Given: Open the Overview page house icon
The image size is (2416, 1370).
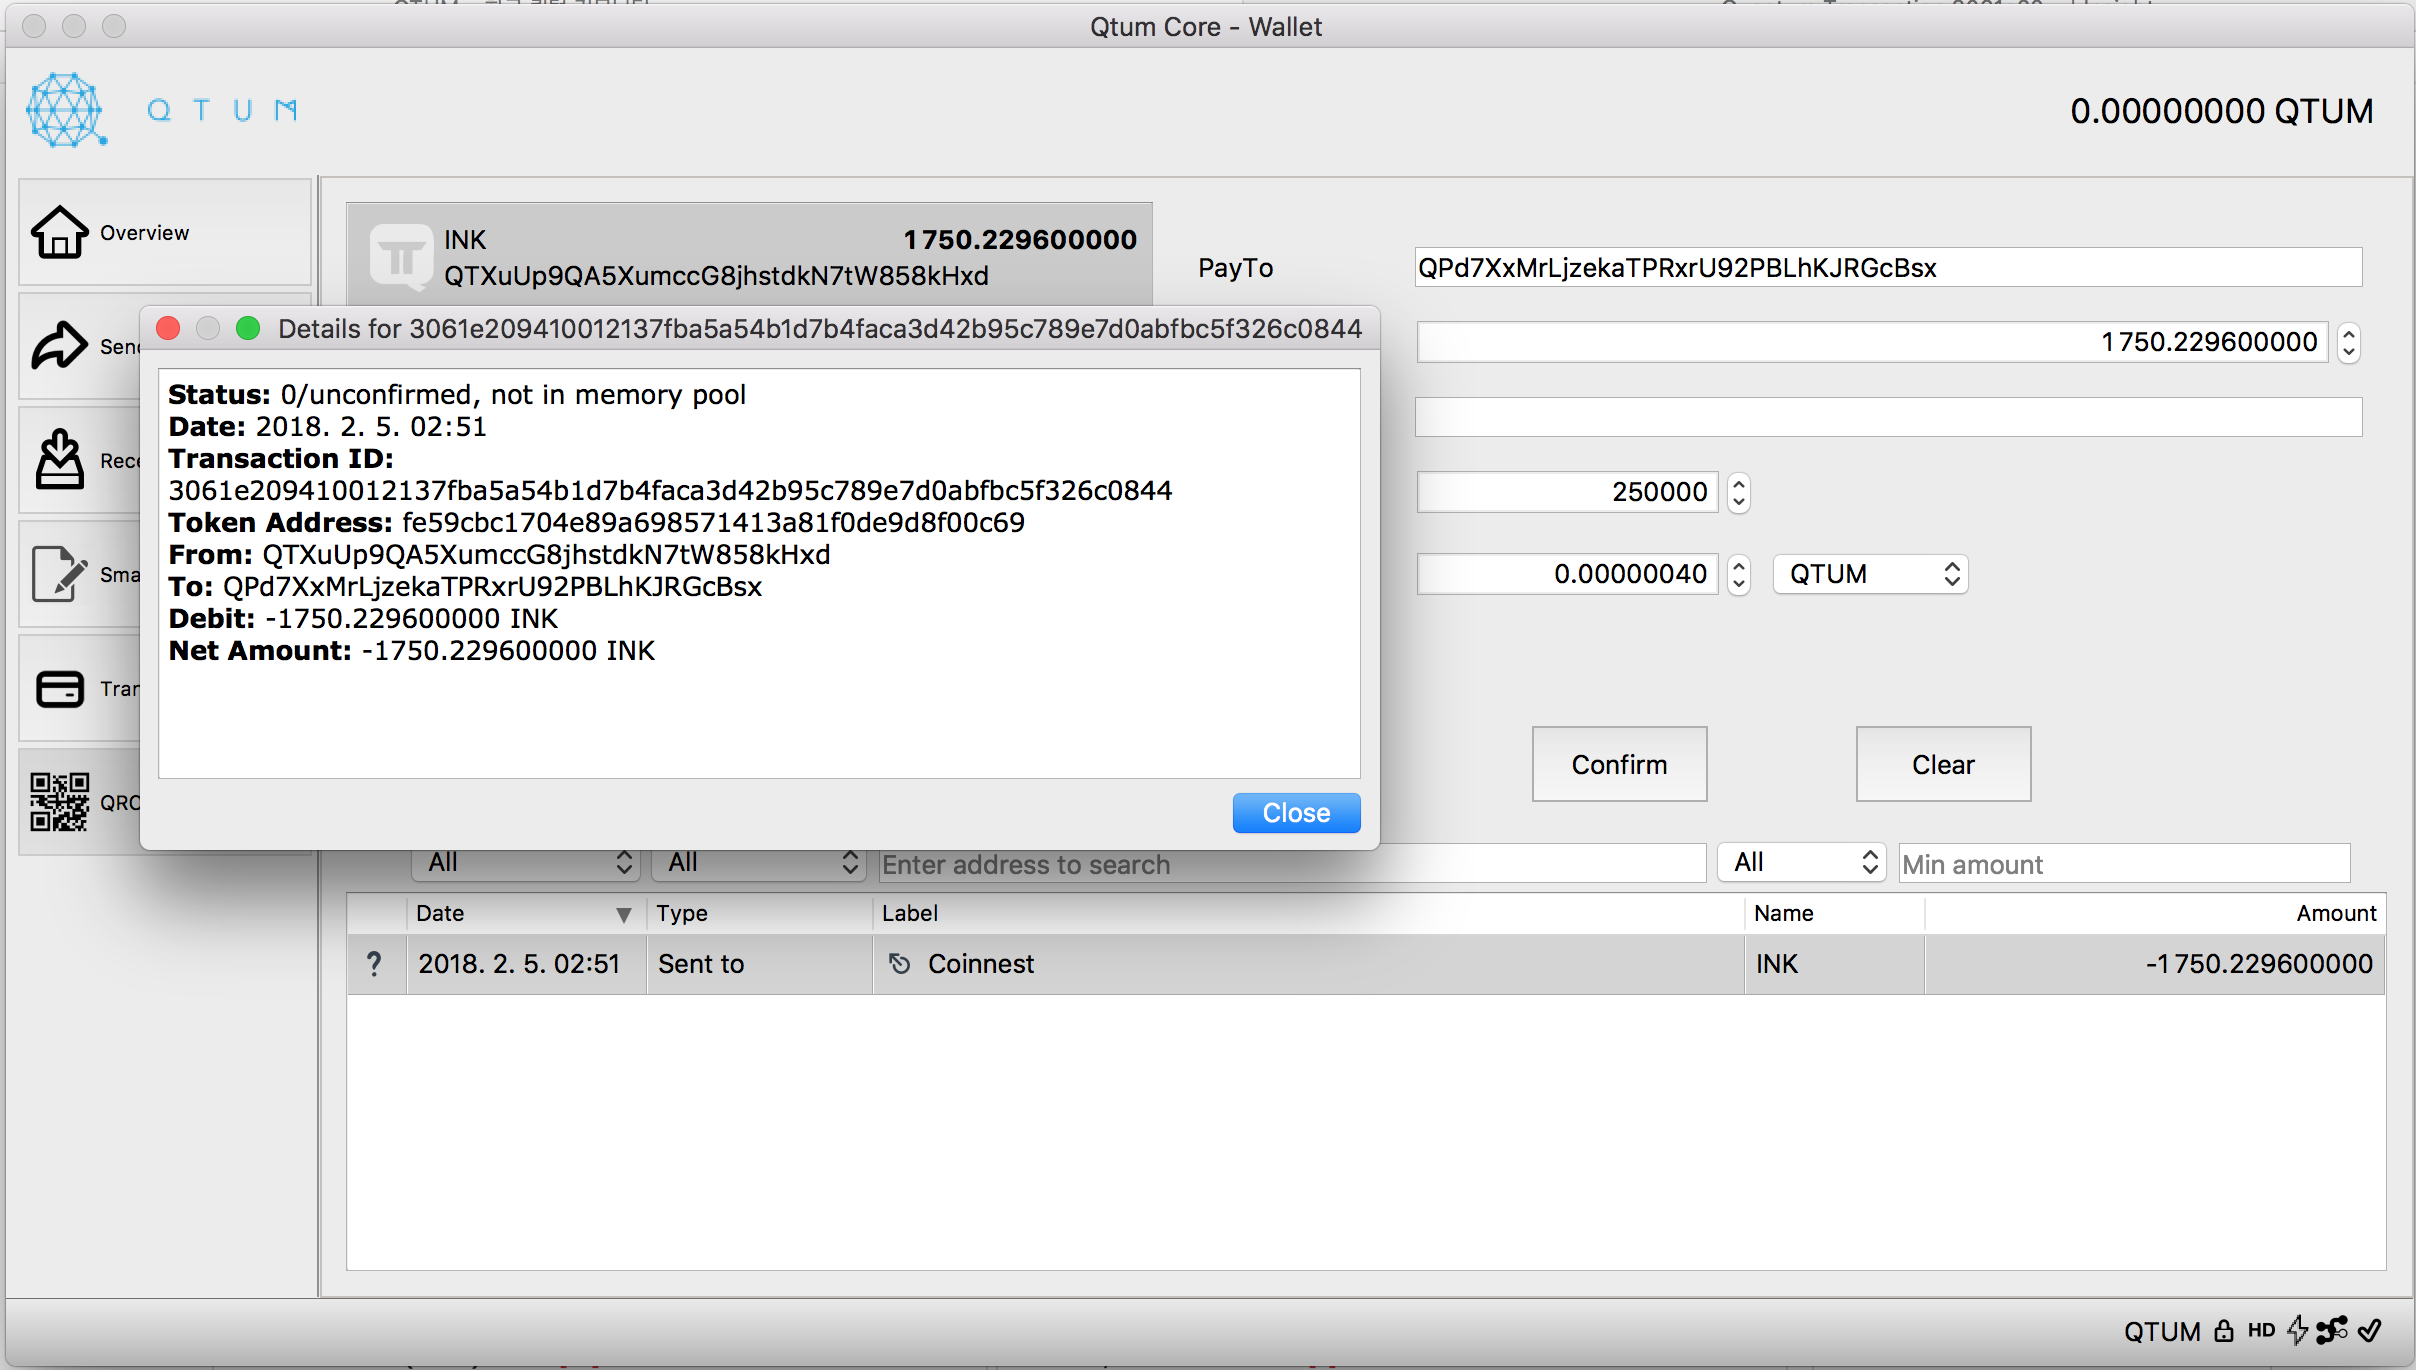Looking at the screenshot, I should click(x=60, y=232).
